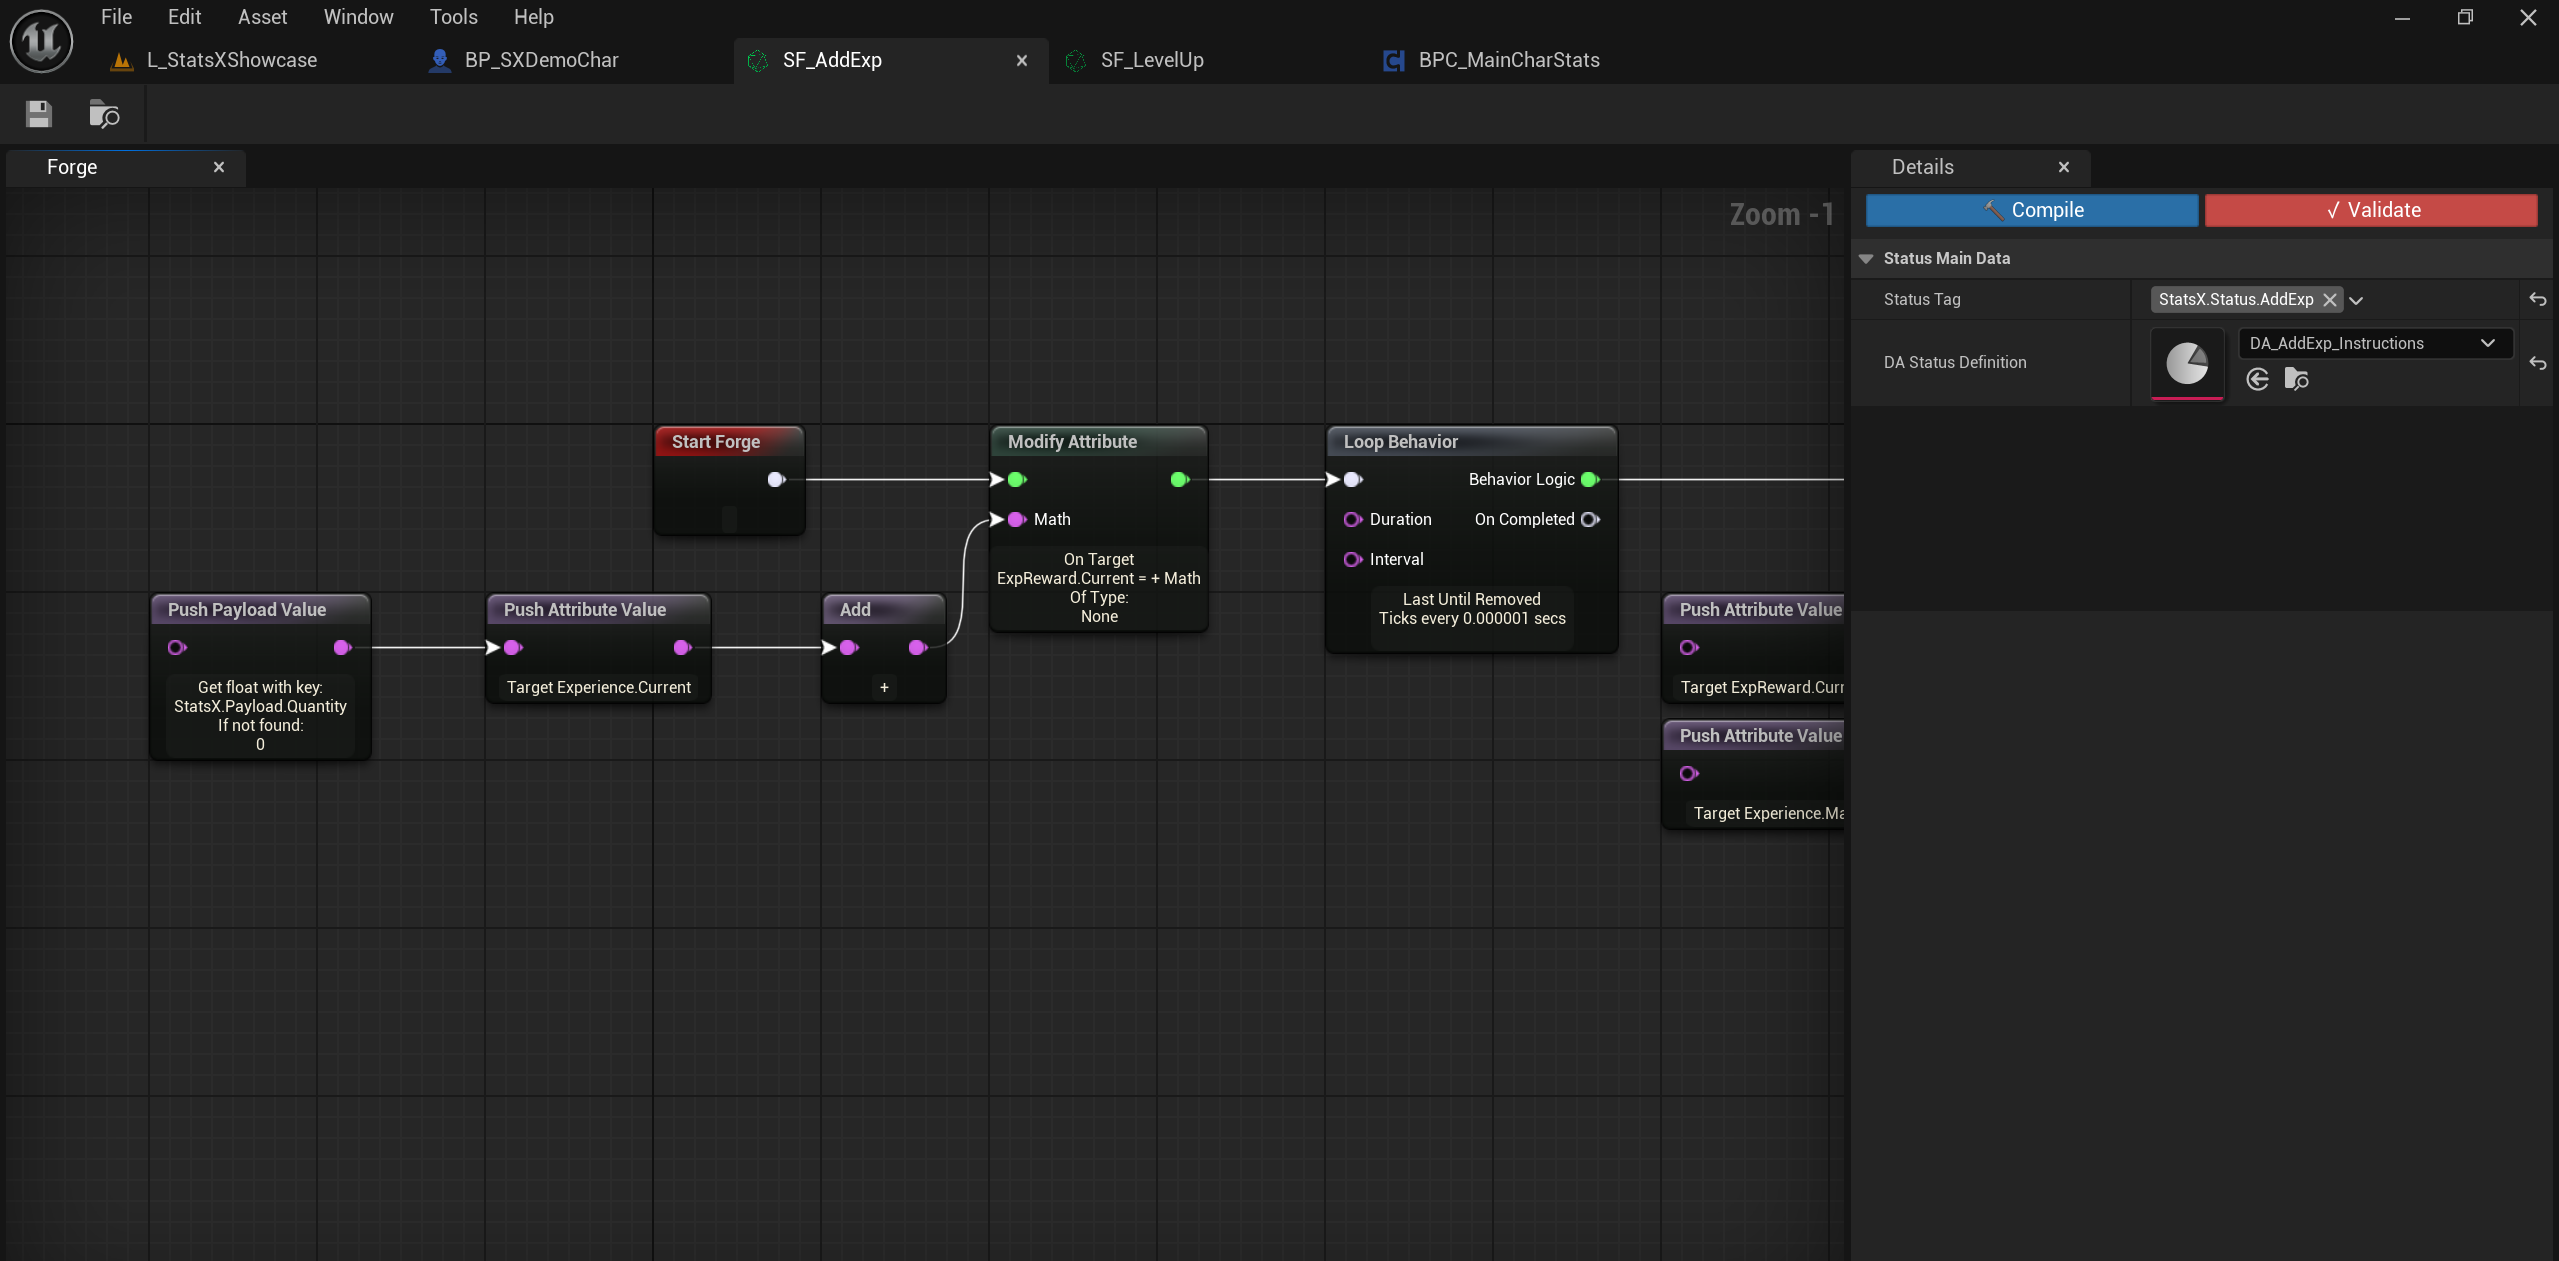Expand Status Tag dropdown chevron
The width and height of the screenshot is (2559, 1261).
click(2356, 300)
